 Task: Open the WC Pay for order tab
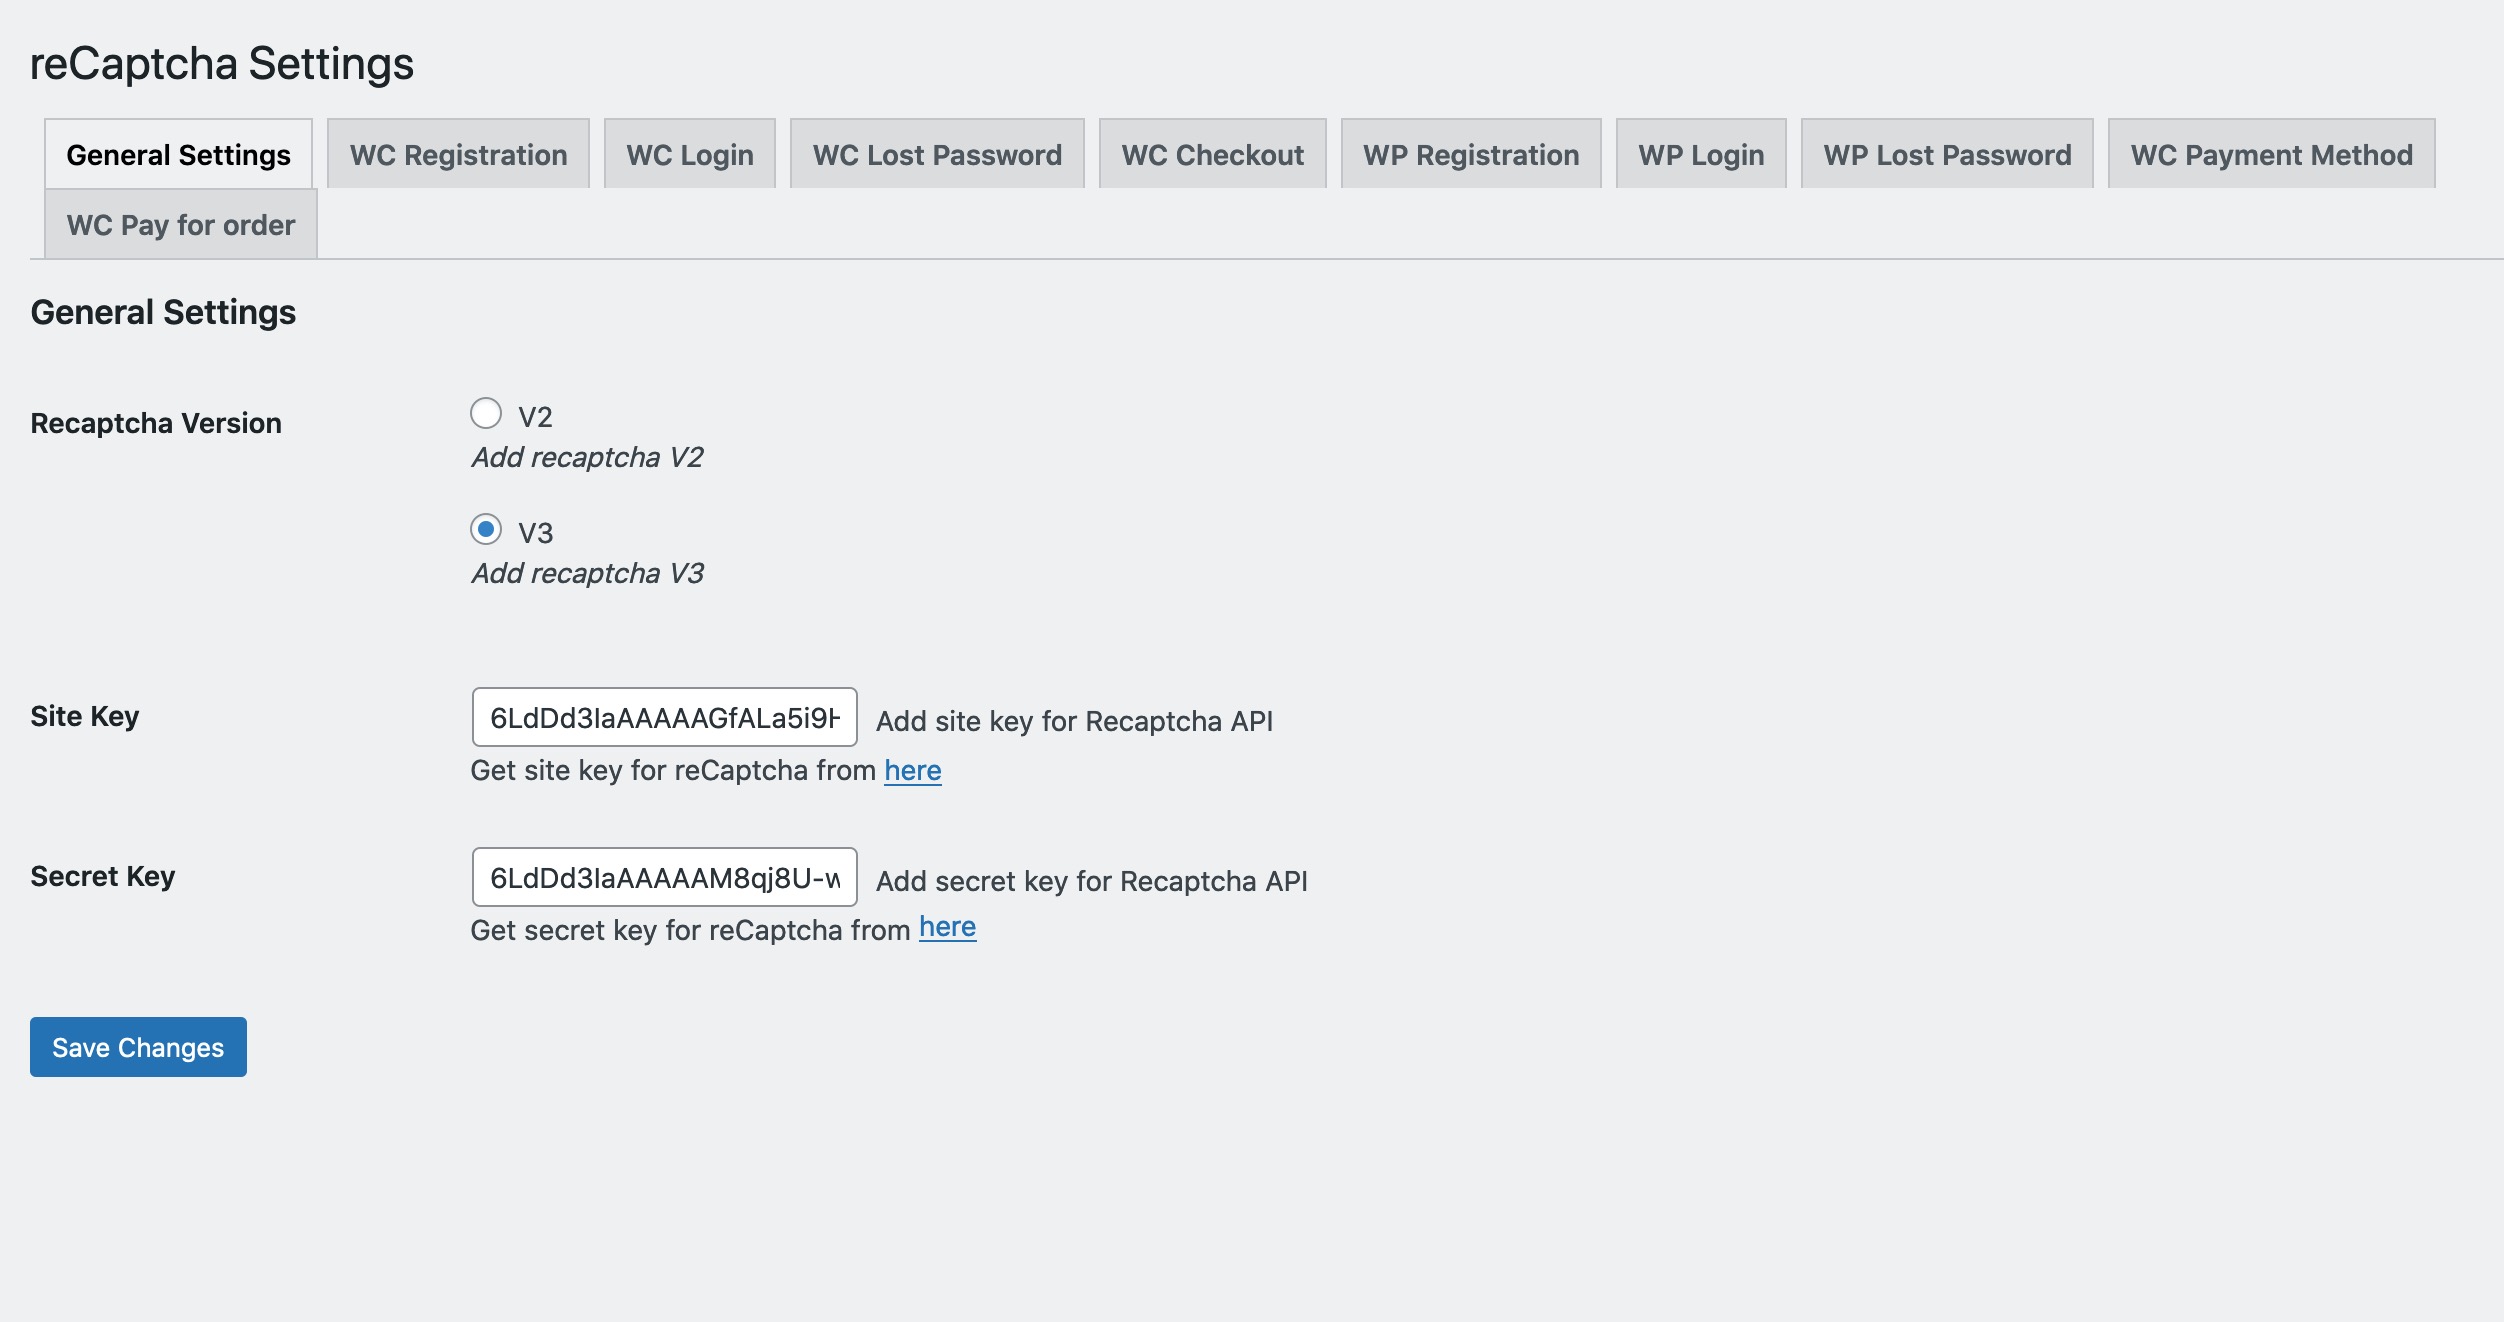coord(181,225)
